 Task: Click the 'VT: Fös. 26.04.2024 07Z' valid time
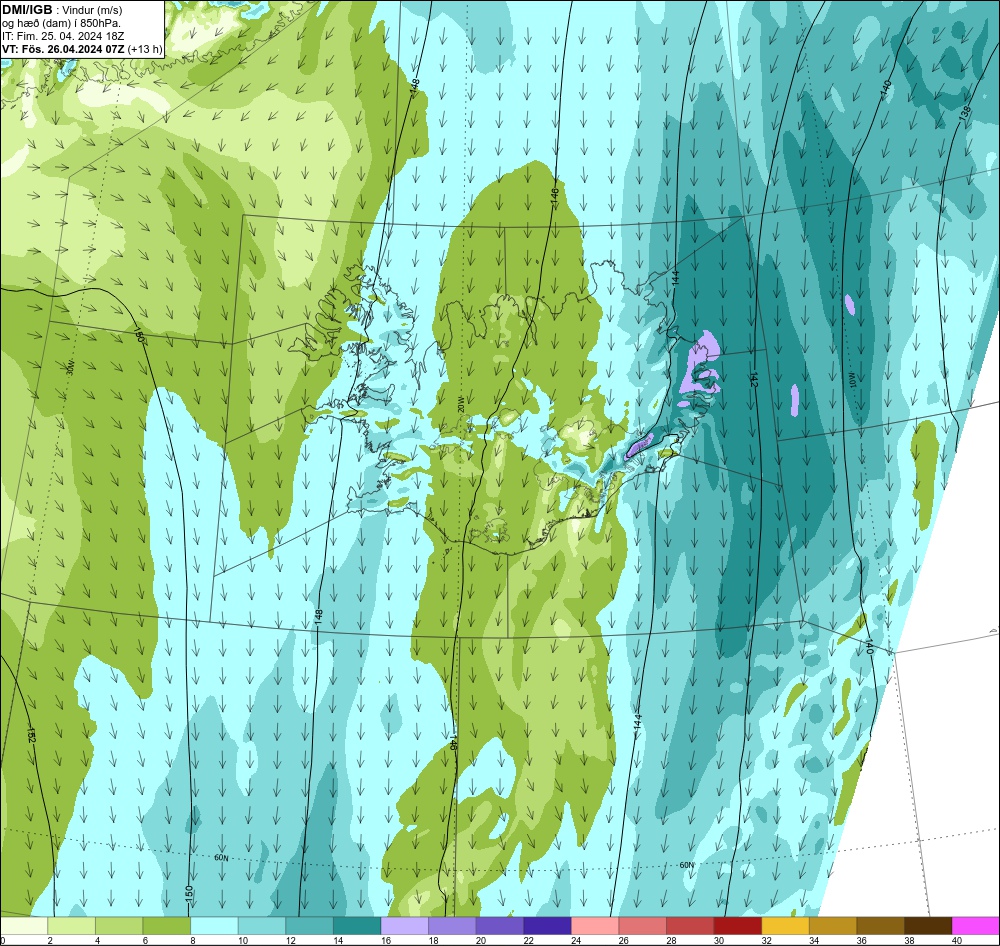tap(63, 49)
